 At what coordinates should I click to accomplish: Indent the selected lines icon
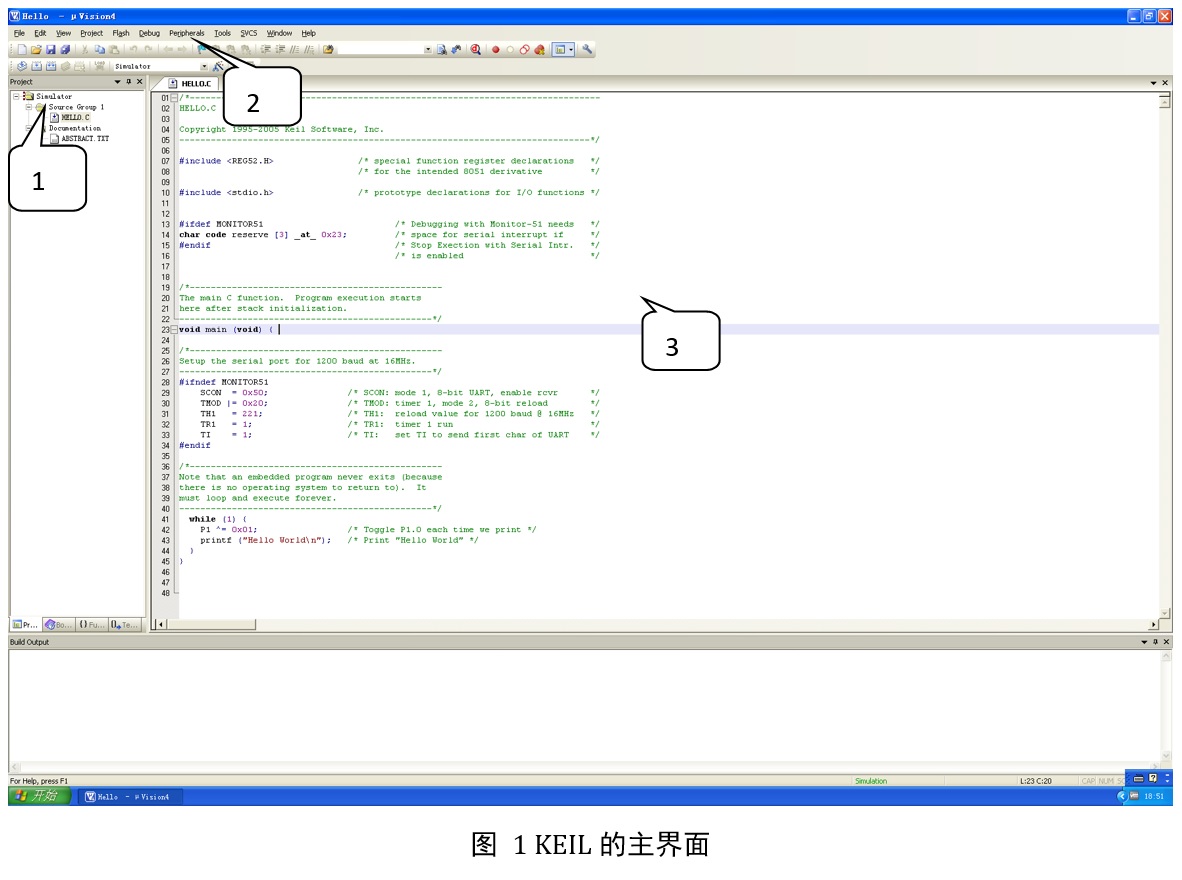pos(265,50)
